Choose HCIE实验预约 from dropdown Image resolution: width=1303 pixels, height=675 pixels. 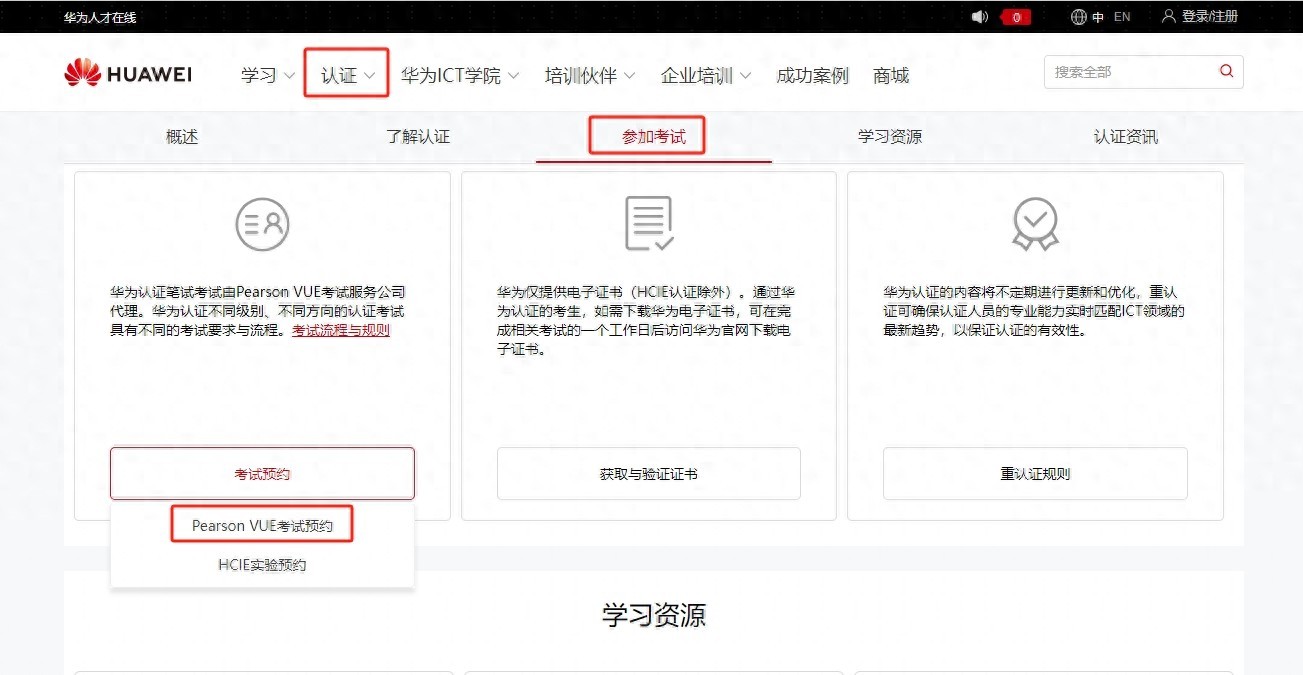262,565
